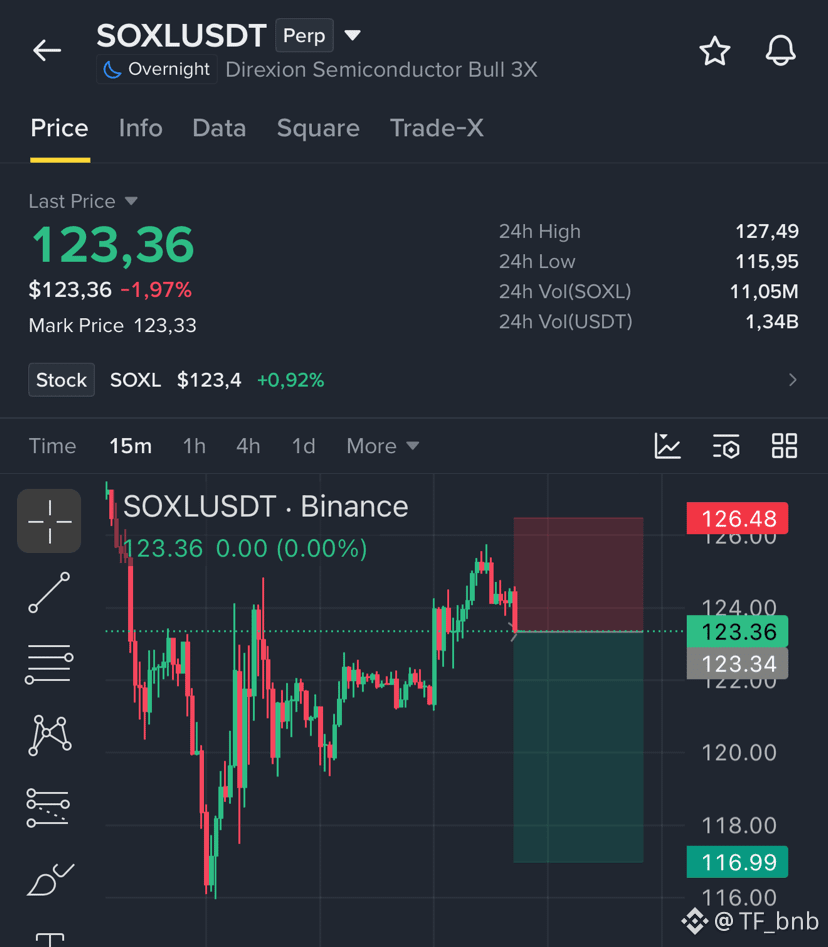Click the 24h High value 127,49
Screen dimensions: 828x947
point(767,231)
